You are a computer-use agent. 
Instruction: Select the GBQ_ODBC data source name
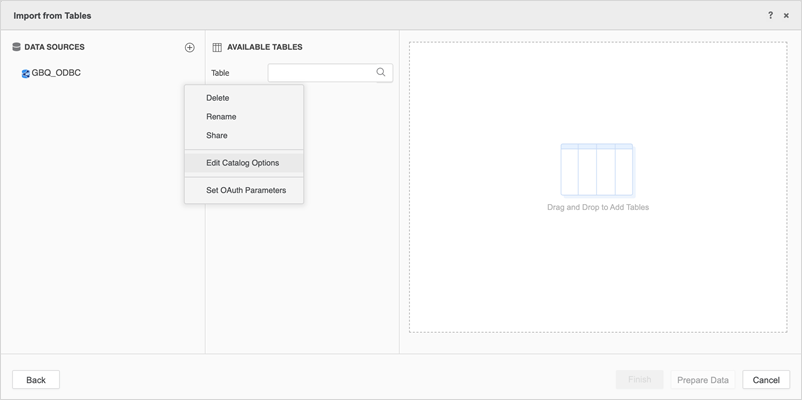(56, 74)
